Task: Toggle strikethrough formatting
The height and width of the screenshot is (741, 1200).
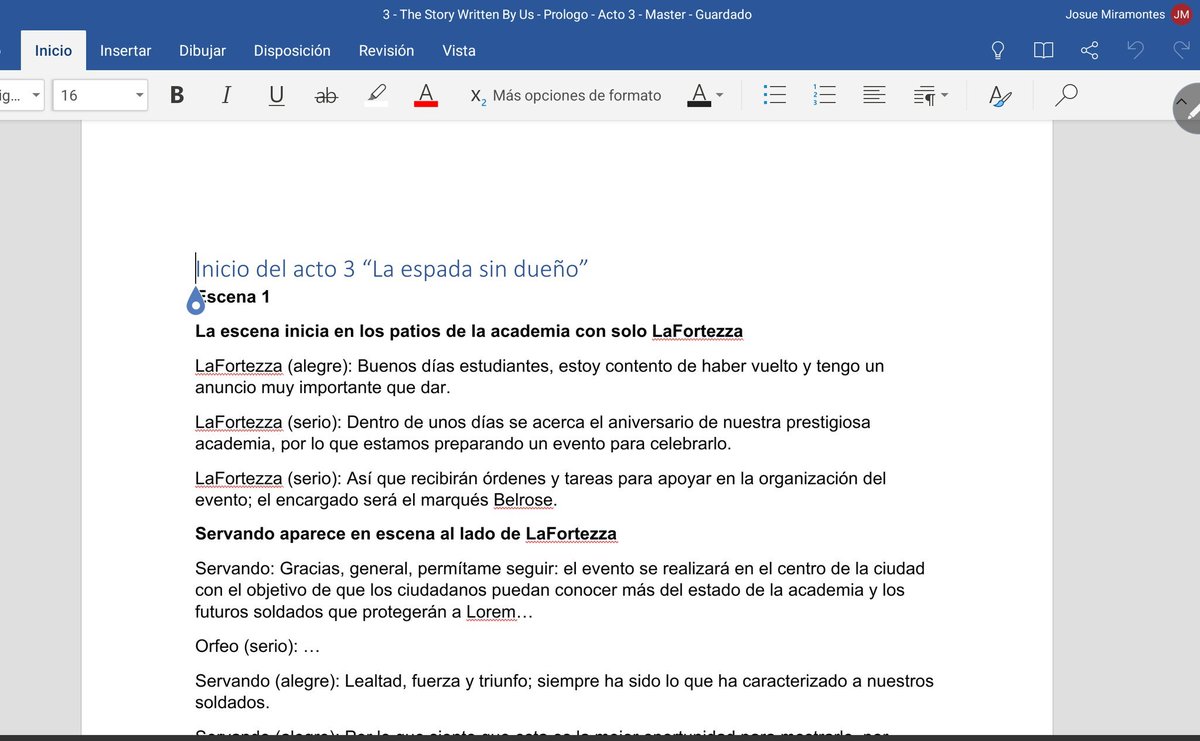Action: coord(326,95)
